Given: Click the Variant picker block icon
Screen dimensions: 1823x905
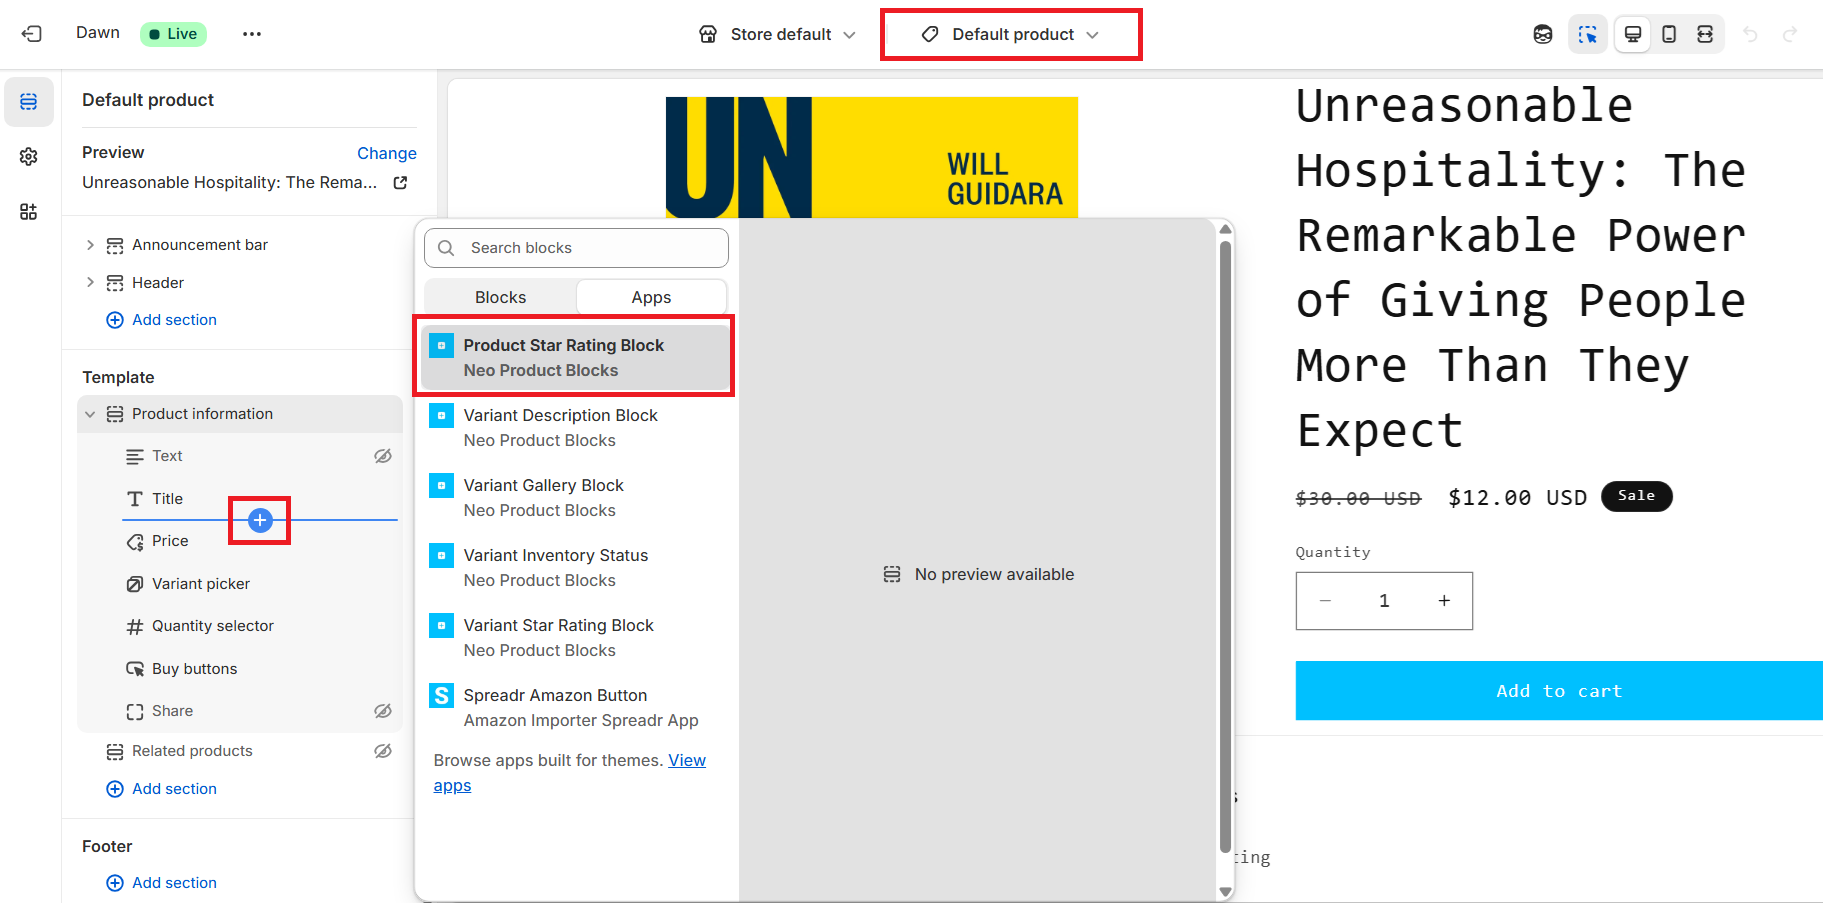Looking at the screenshot, I should tap(135, 584).
